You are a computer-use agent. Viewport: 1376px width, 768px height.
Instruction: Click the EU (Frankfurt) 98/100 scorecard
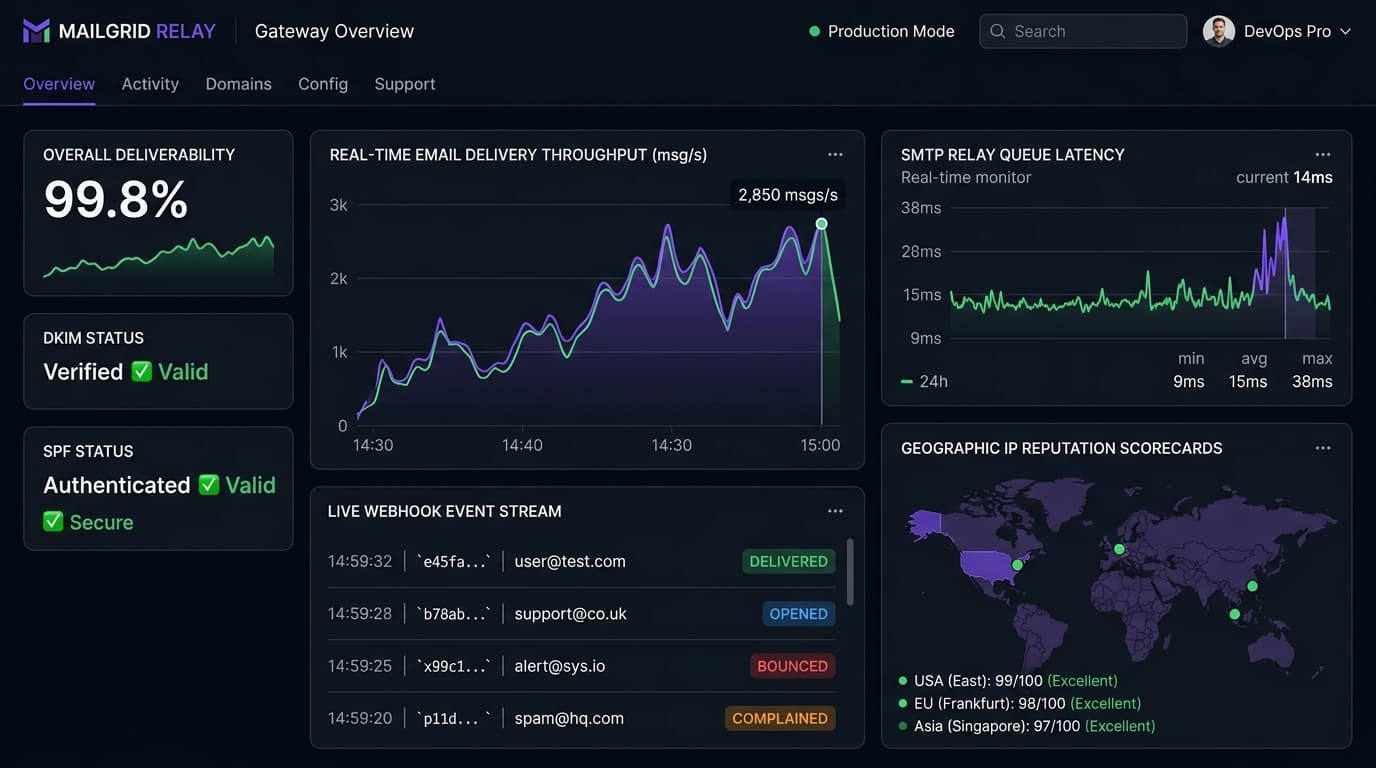(1020, 704)
